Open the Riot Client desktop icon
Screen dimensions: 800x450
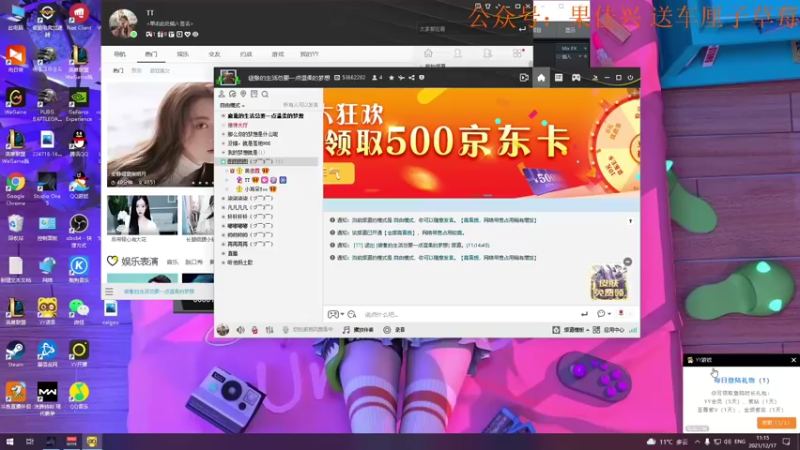(x=79, y=18)
